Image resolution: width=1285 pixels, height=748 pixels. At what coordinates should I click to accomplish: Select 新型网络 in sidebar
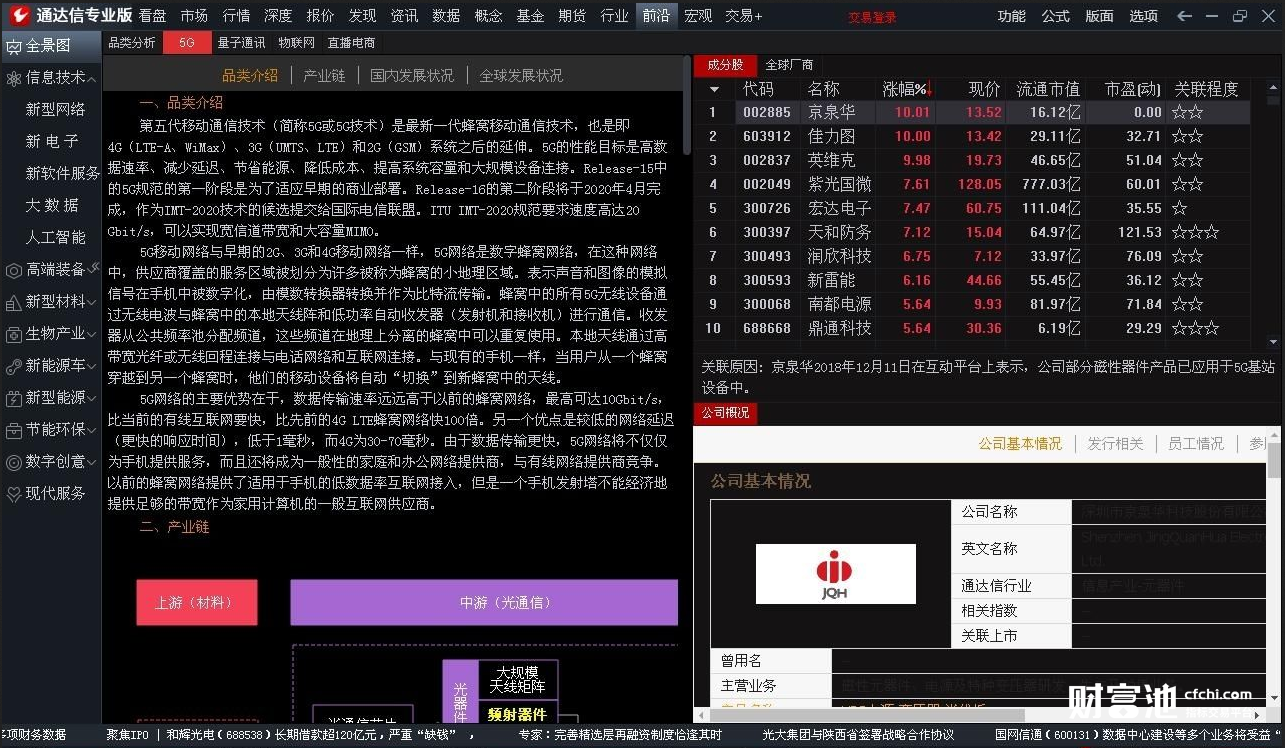[56, 110]
